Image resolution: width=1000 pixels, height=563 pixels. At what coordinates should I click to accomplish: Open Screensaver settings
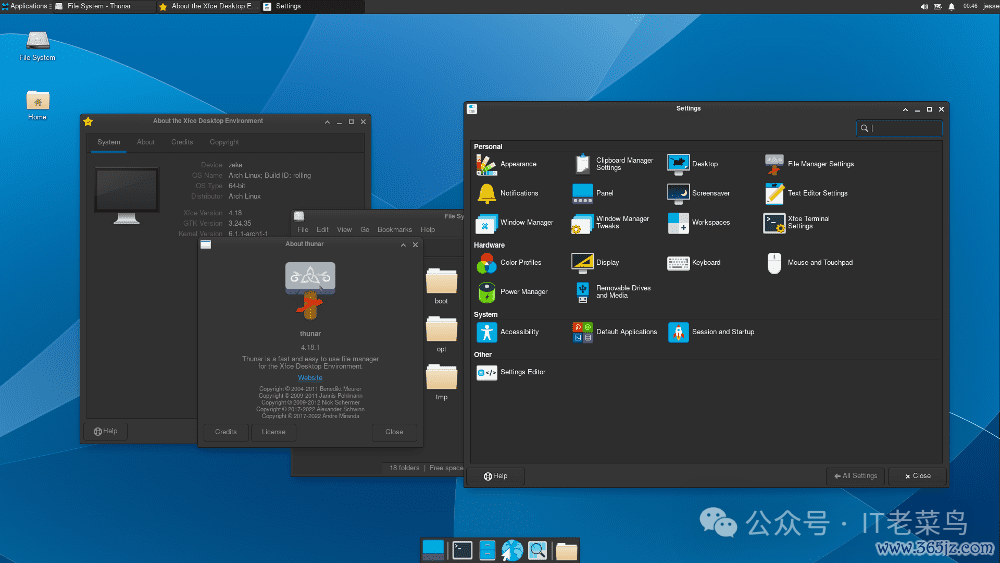698,193
